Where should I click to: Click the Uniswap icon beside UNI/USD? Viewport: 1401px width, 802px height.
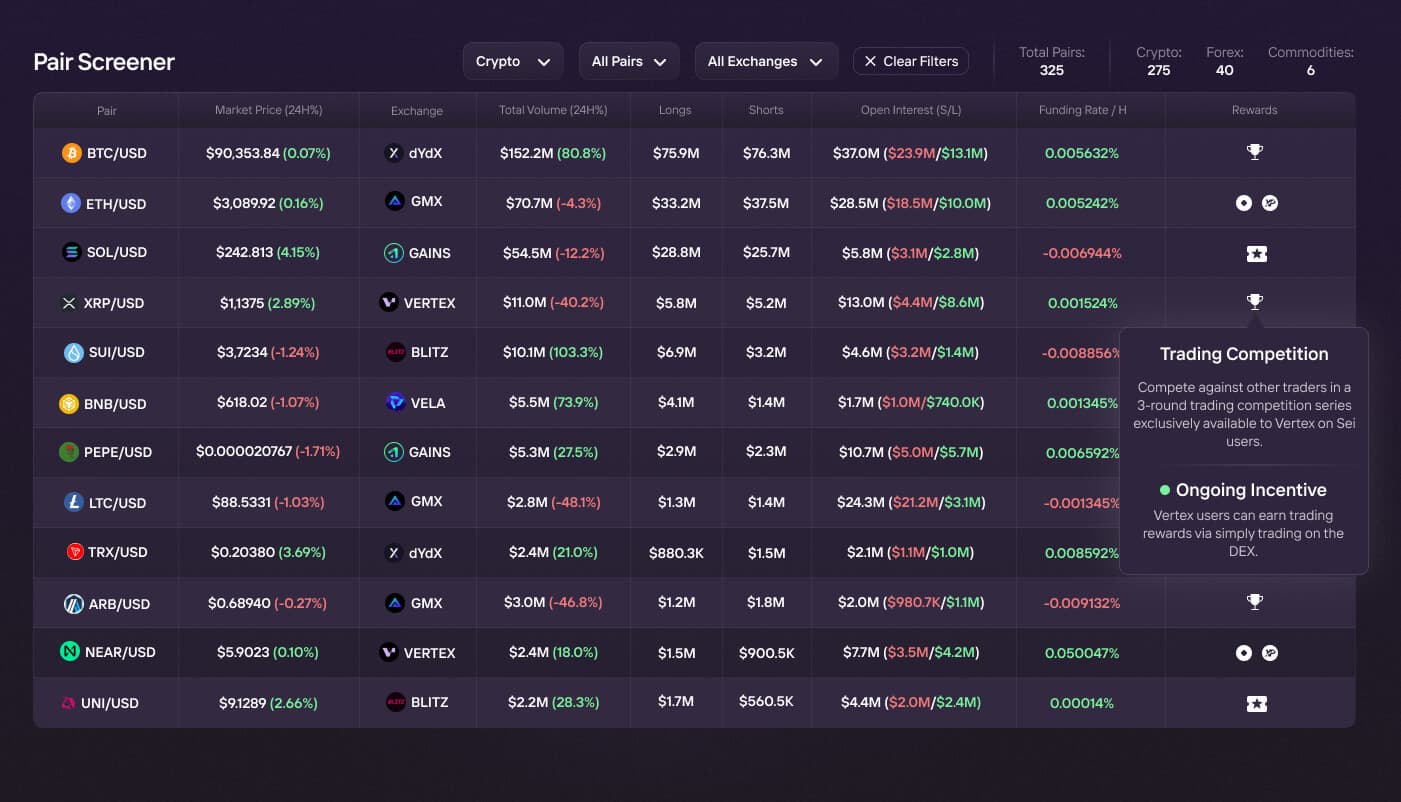point(69,703)
